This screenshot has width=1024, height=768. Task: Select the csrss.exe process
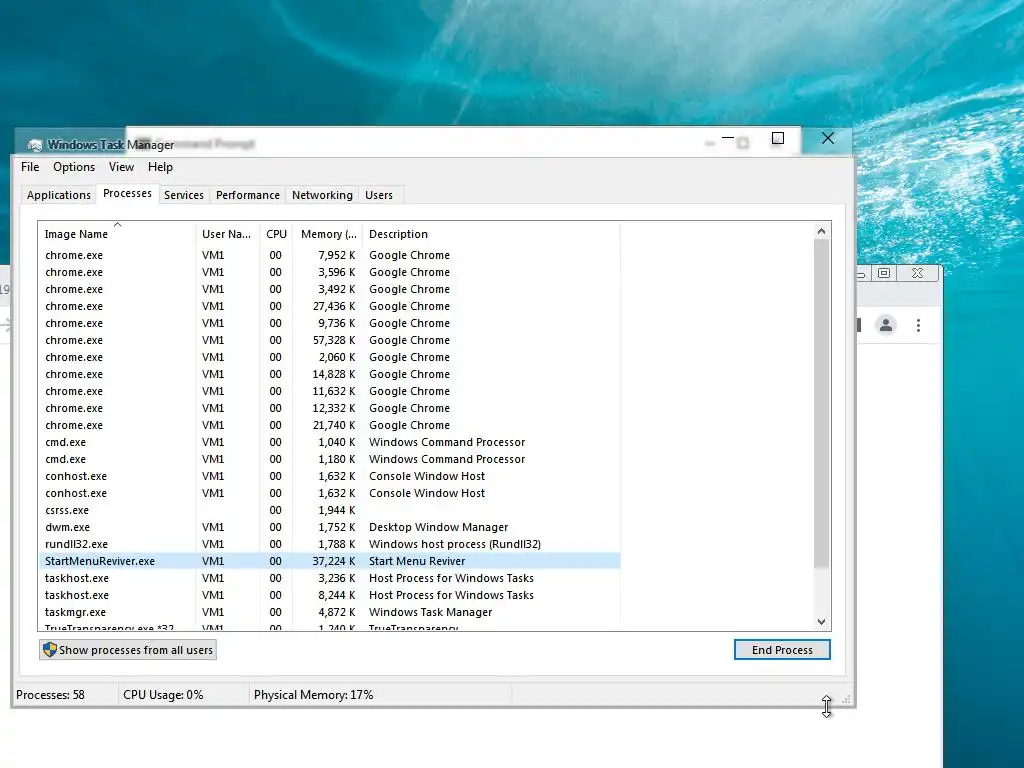pos(329,510)
